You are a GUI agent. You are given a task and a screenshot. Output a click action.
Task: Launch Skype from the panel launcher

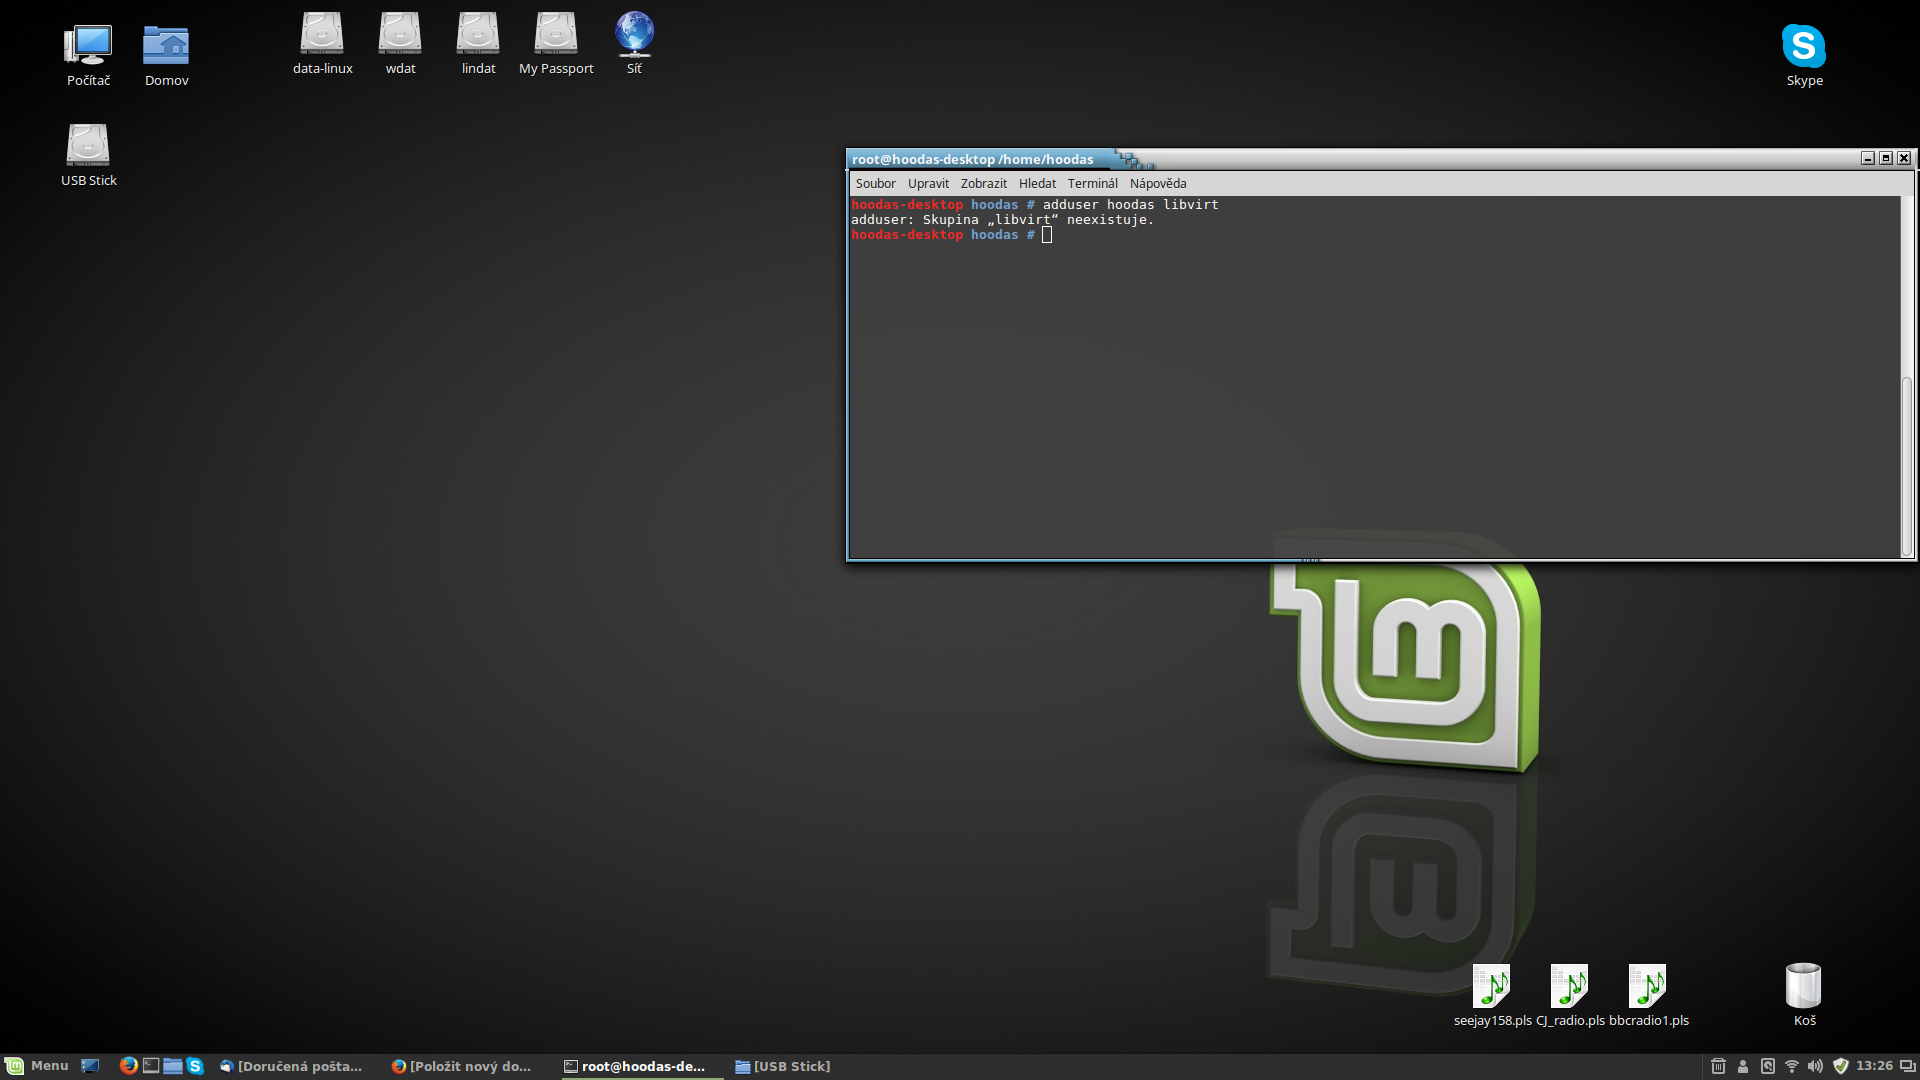pyautogui.click(x=195, y=1066)
